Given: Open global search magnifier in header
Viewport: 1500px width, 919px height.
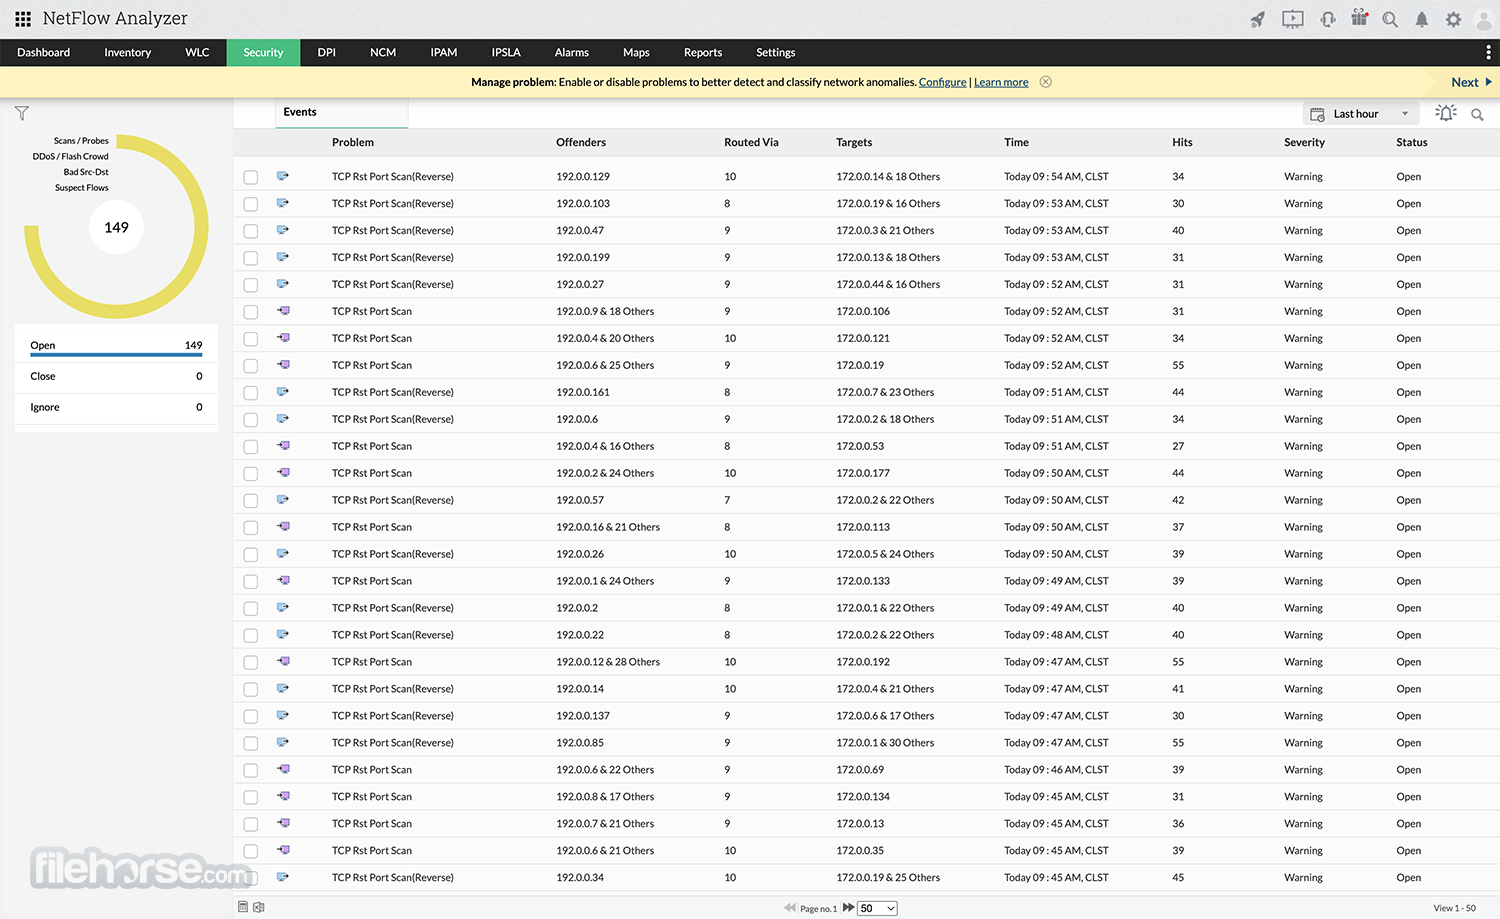Looking at the screenshot, I should click(1390, 19).
